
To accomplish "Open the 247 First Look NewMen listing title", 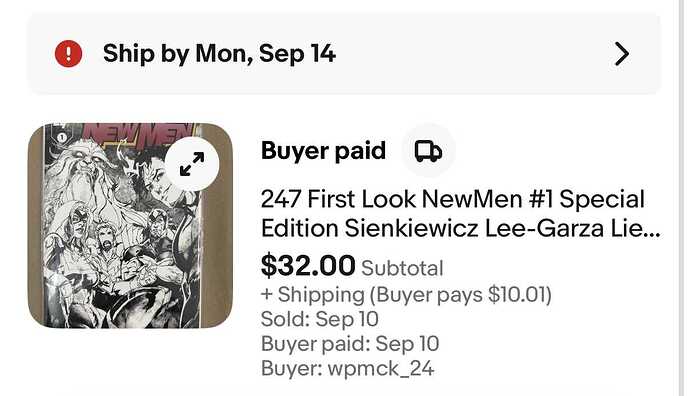I will 460,214.
